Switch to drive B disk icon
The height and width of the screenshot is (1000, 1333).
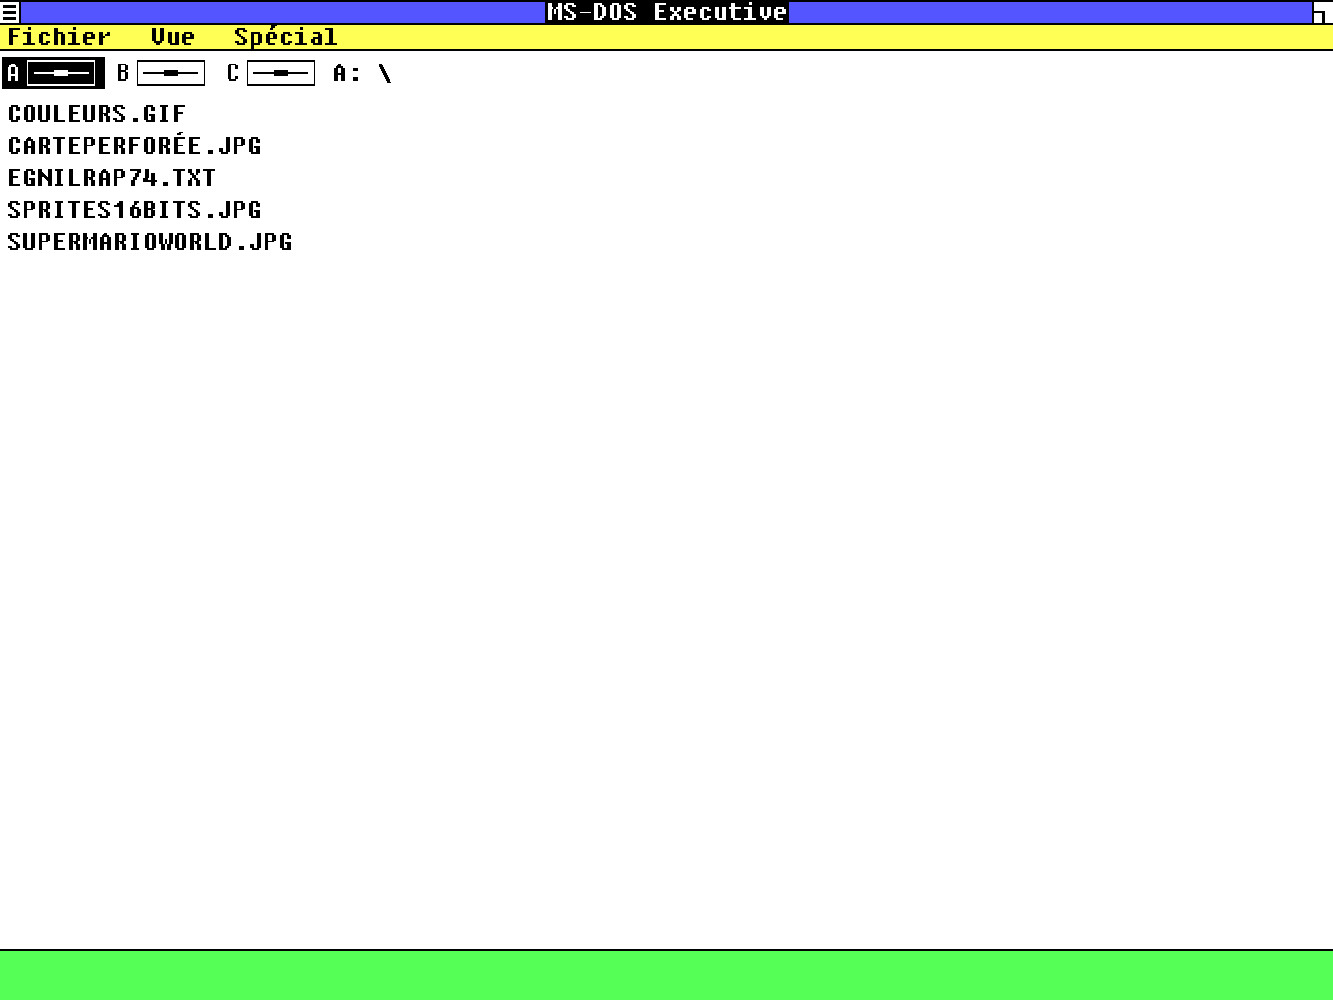click(171, 74)
